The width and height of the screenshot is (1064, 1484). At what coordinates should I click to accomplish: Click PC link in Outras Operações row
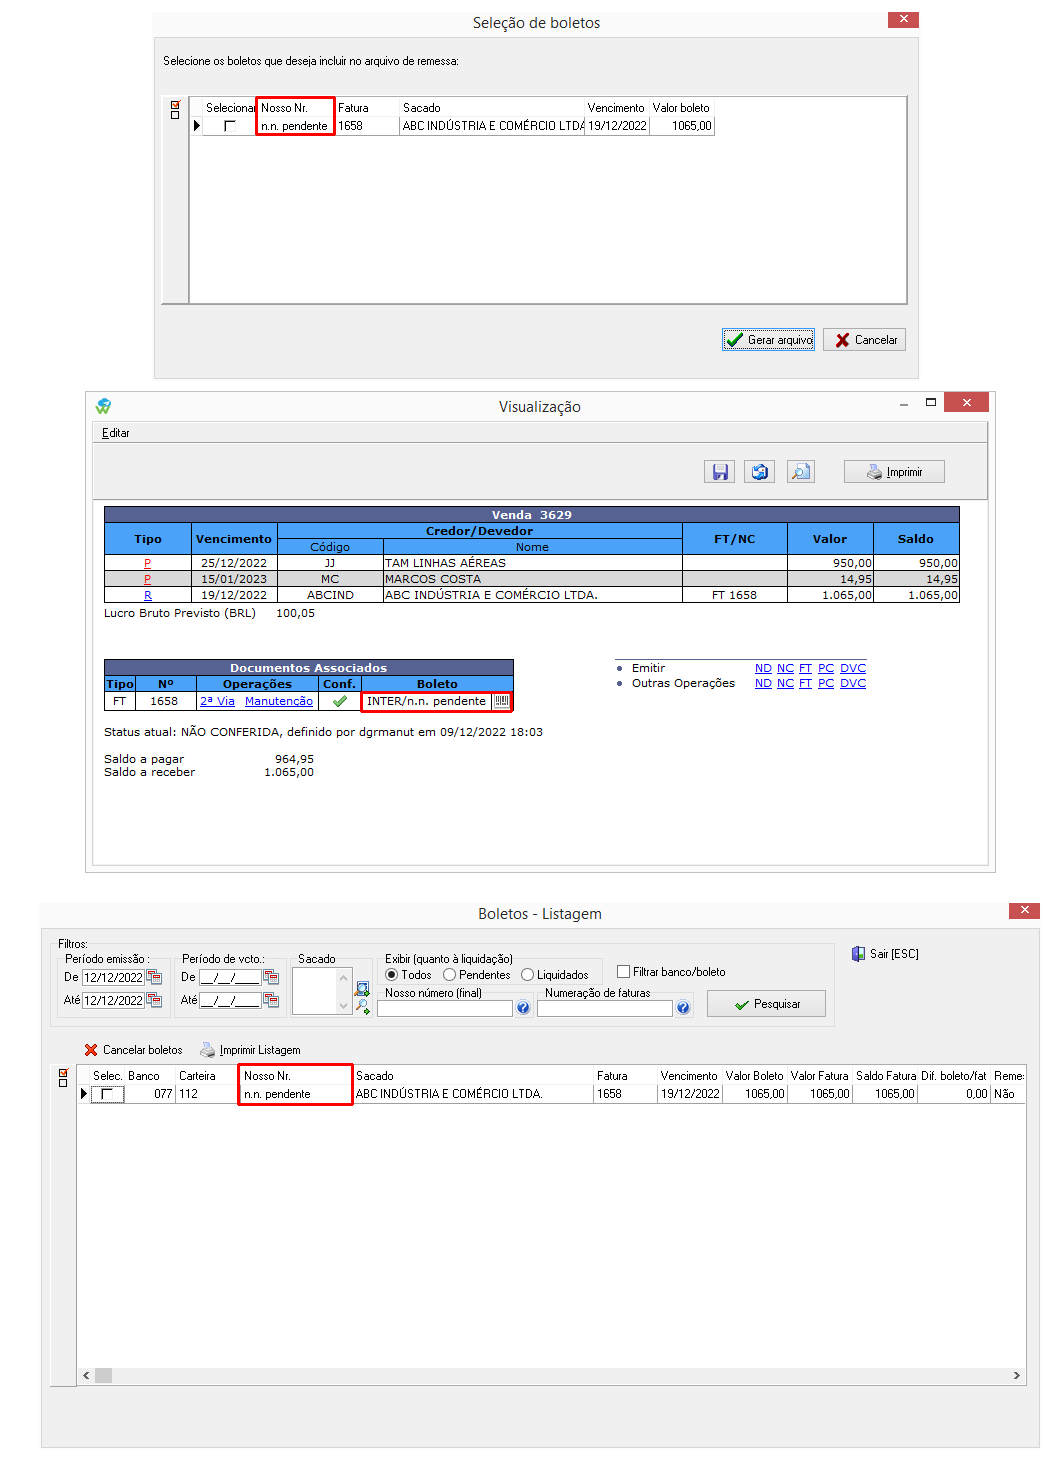pos(826,683)
